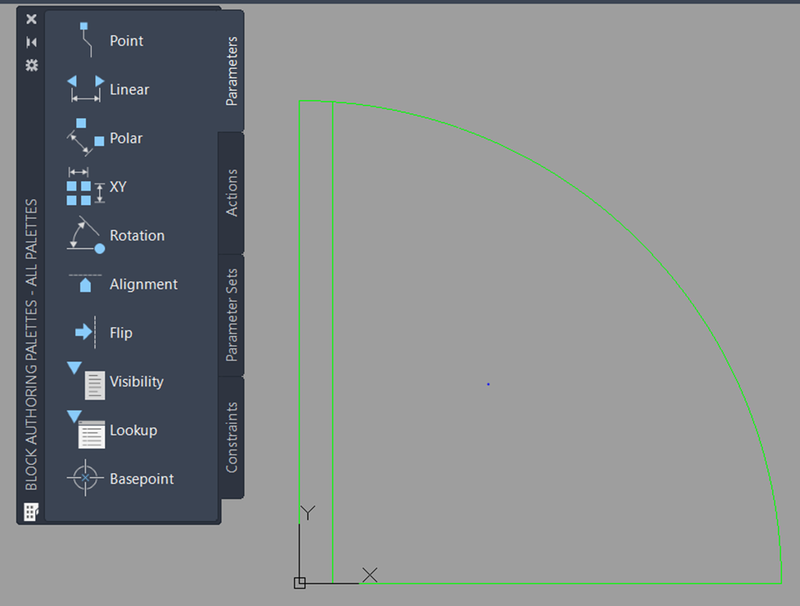Screen dimensions: 800x606
Task: Click the small blue point in the drawing
Action: (x=488, y=384)
